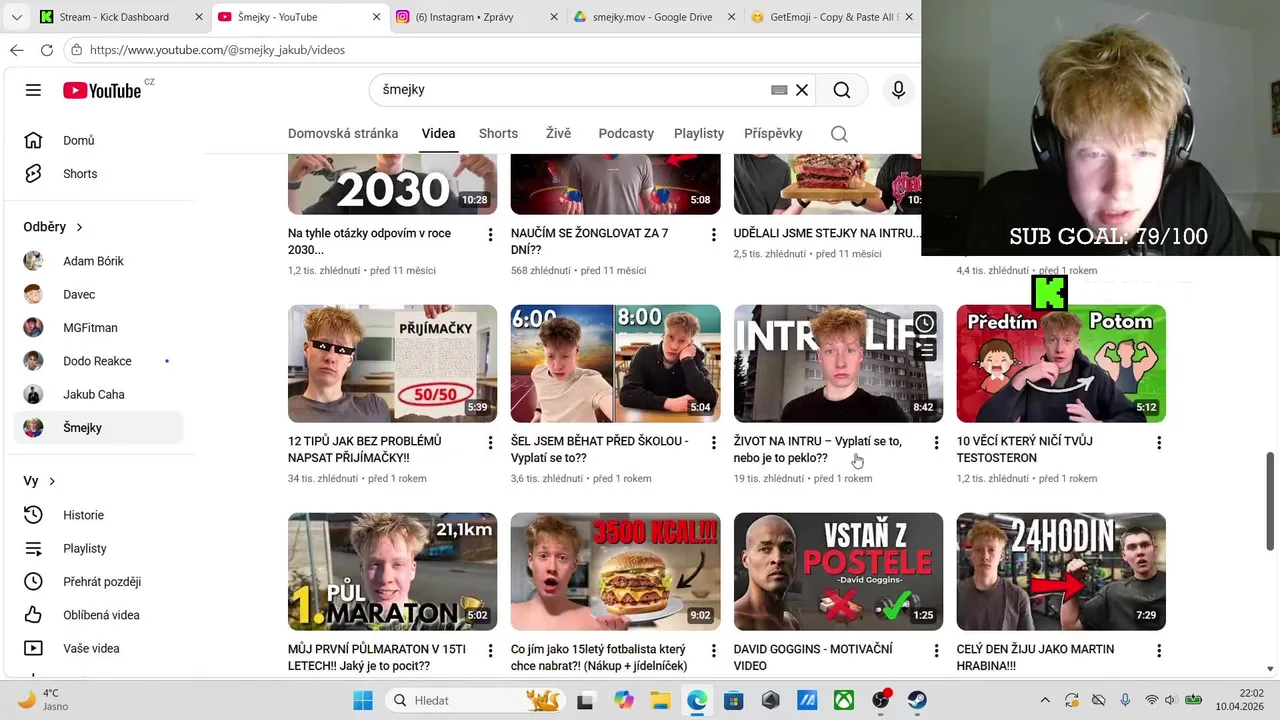The image size is (1280, 720).
Task: Open Dodo Reakce subscription channel
Action: point(98,361)
